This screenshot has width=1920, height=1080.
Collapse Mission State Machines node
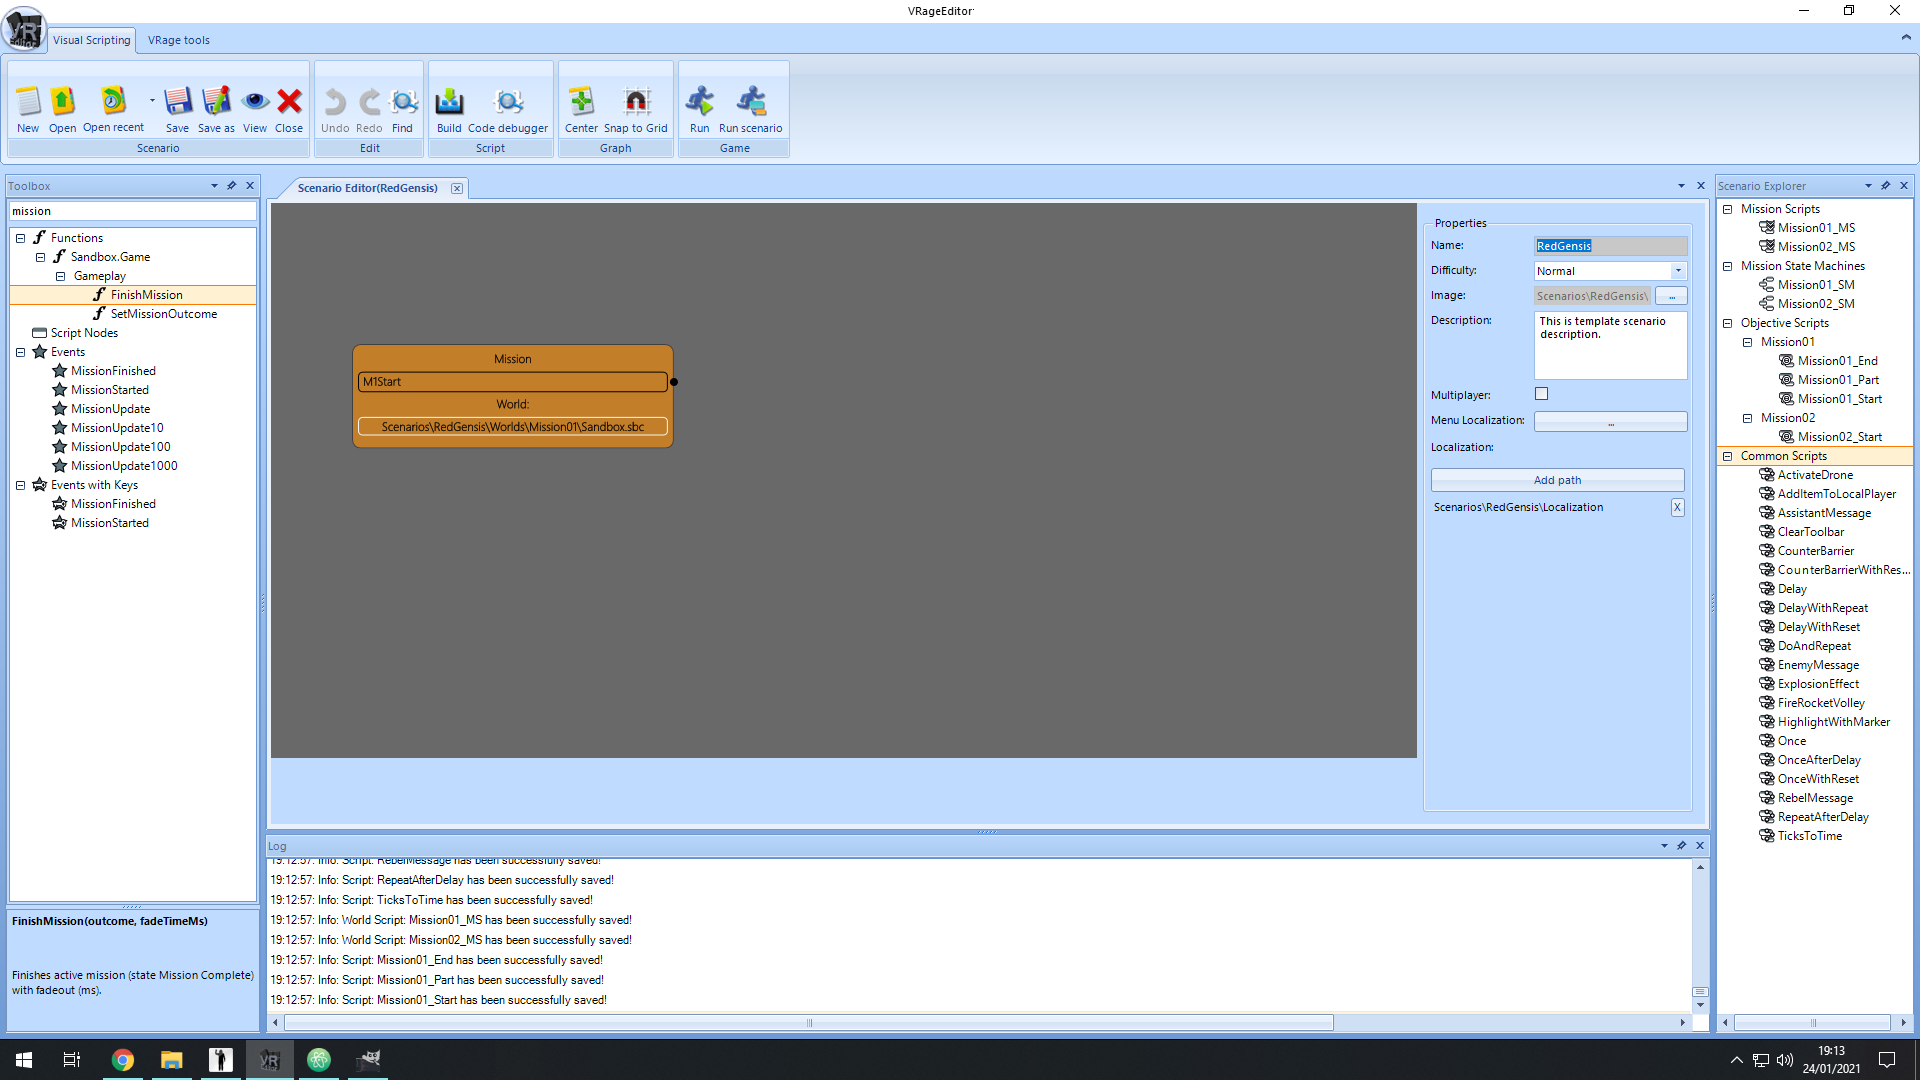click(1727, 266)
